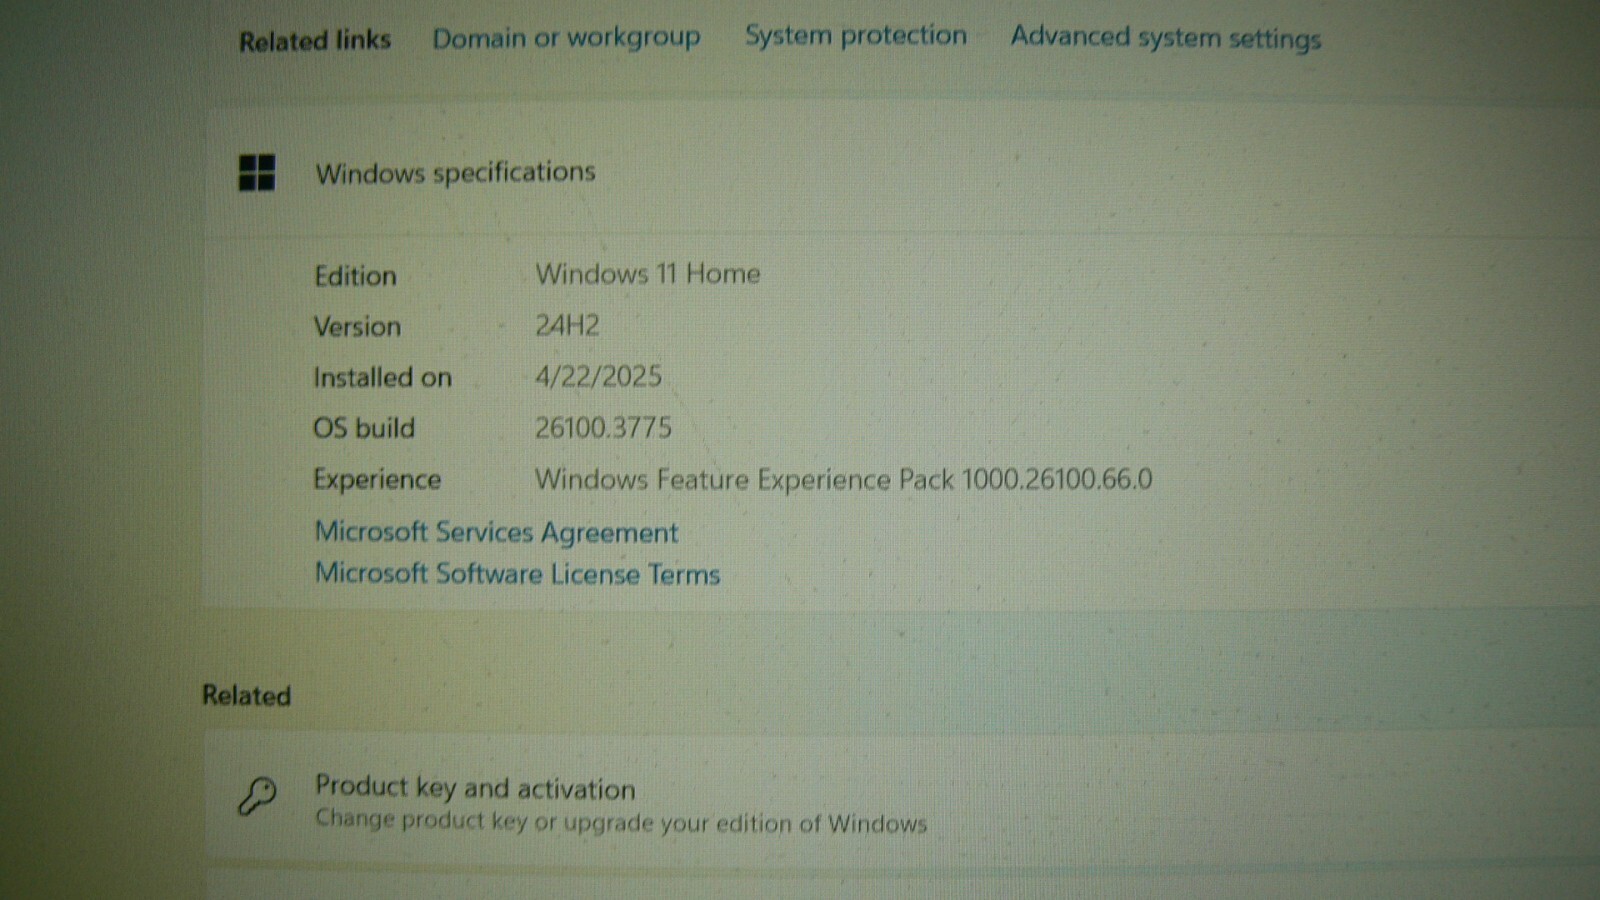This screenshot has height=900, width=1600.
Task: Select the Installed on date 4/22/2025
Action: click(598, 376)
